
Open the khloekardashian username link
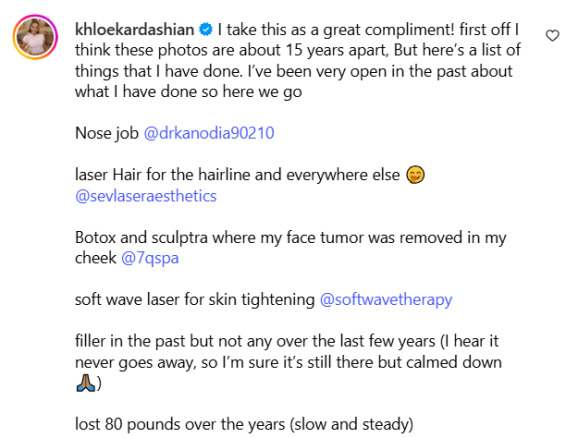(135, 30)
